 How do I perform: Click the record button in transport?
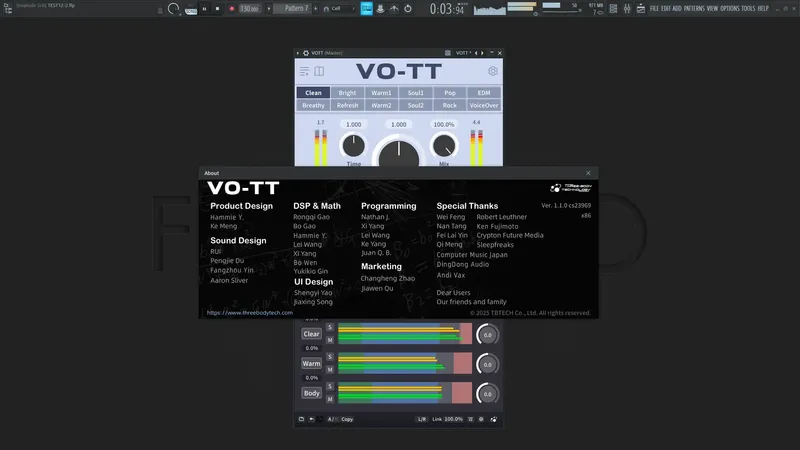232,9
